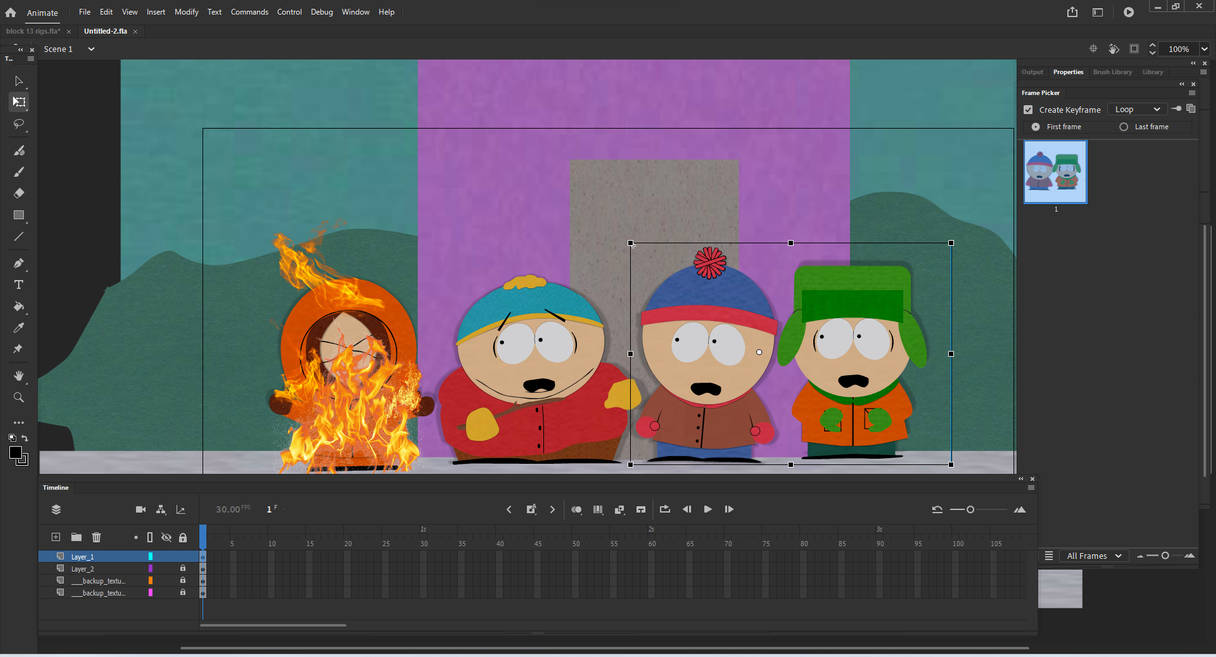This screenshot has height=657, width=1216.
Task: Step forward one frame
Action: point(729,509)
